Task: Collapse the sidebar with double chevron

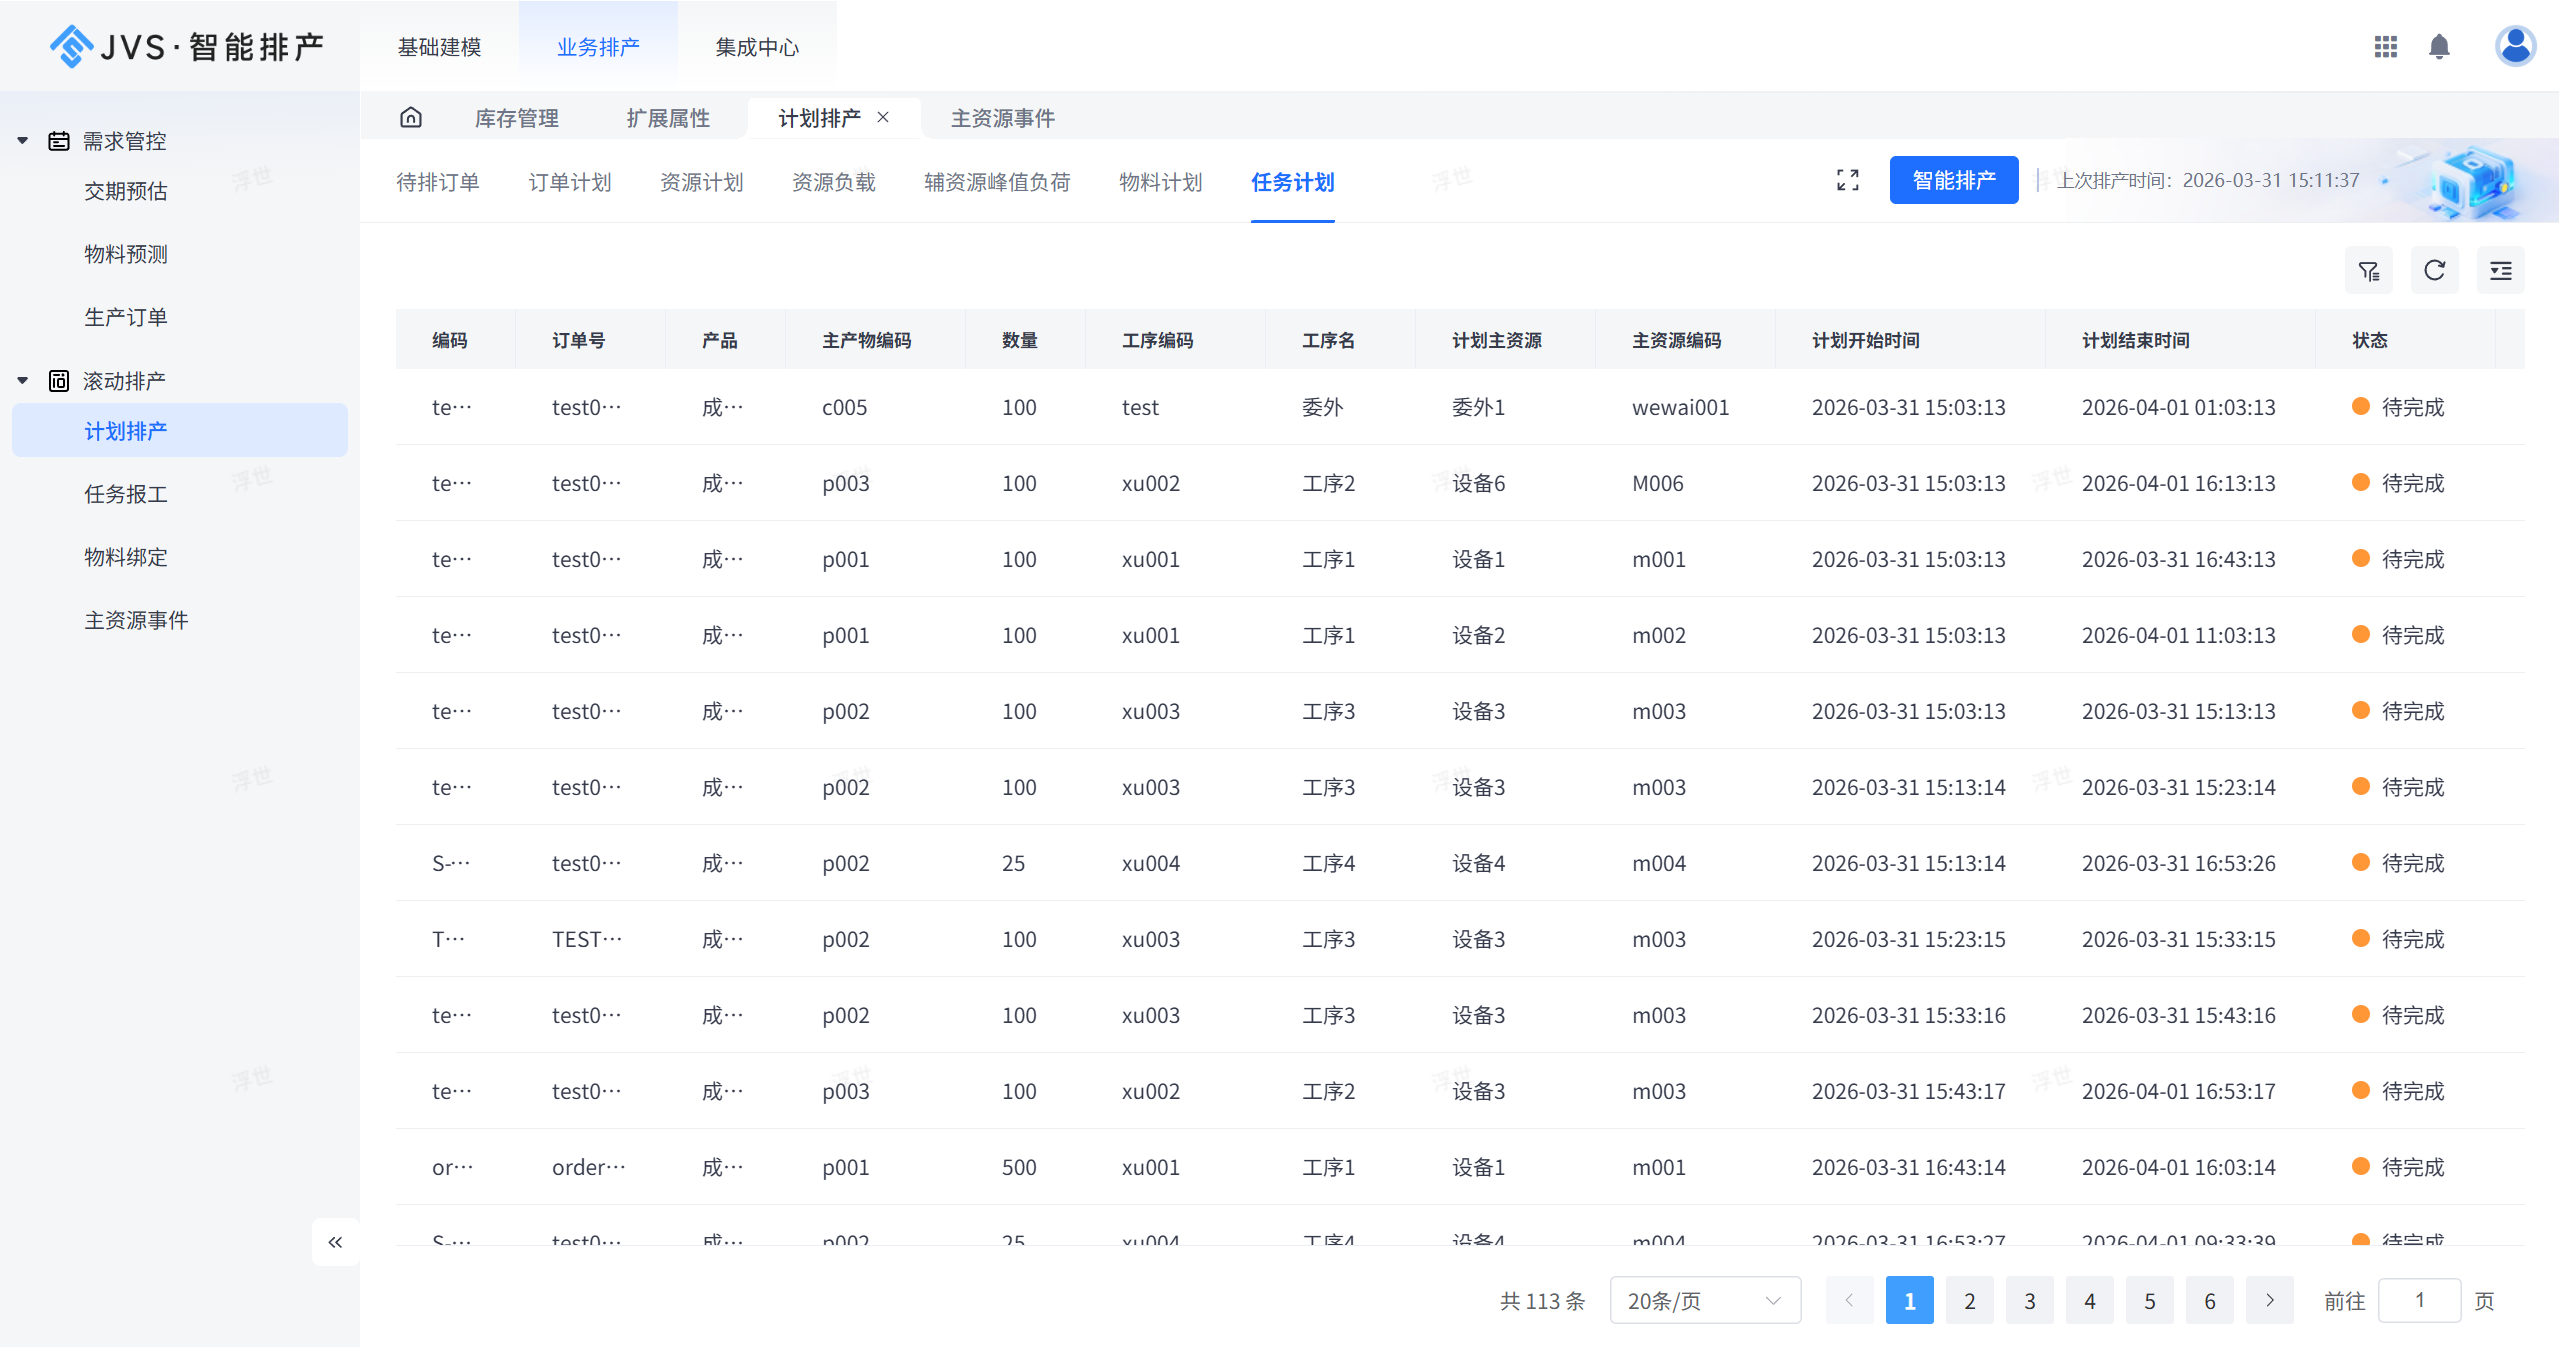Action: (x=335, y=1242)
